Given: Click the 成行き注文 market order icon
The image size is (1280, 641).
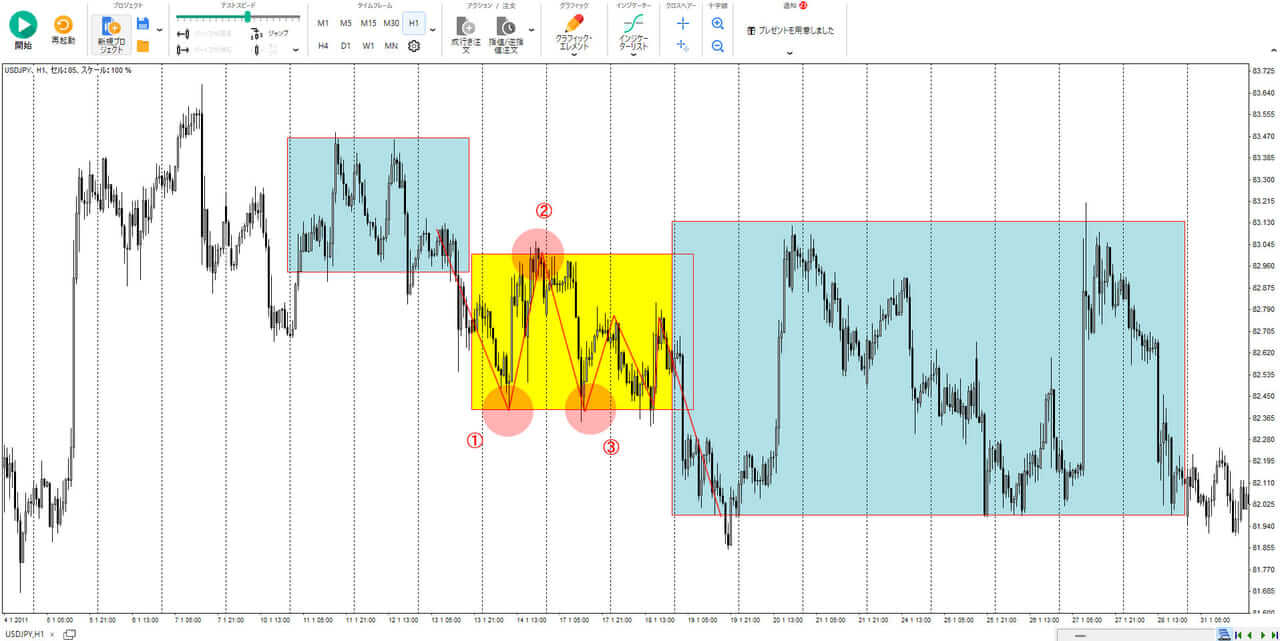Looking at the screenshot, I should [466, 36].
